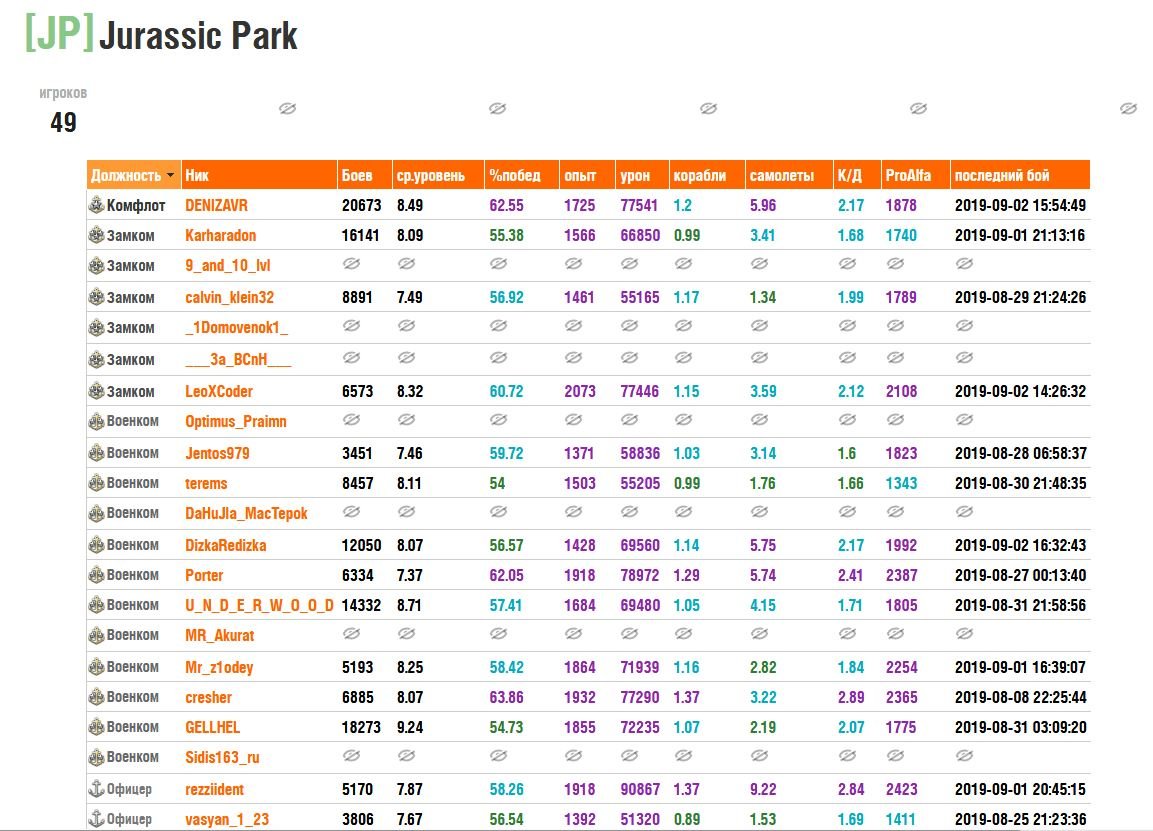Click the Военком rank icon in U_N_D_E_R_W_O_O_D row

(x=96, y=605)
